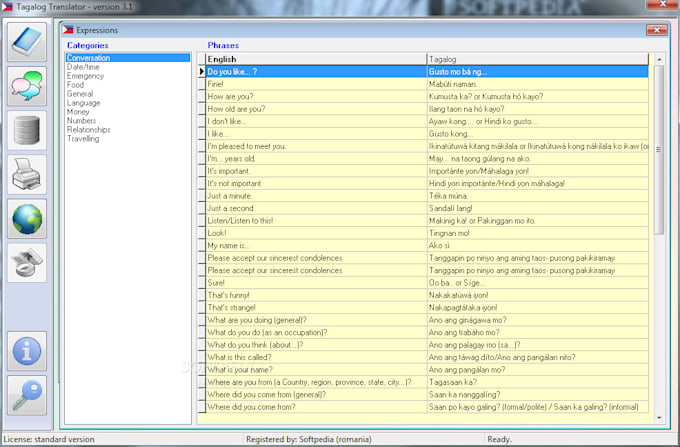Click Tagalog cell 'Gusto kong...'
This screenshot has height=447, width=680.
point(538,134)
